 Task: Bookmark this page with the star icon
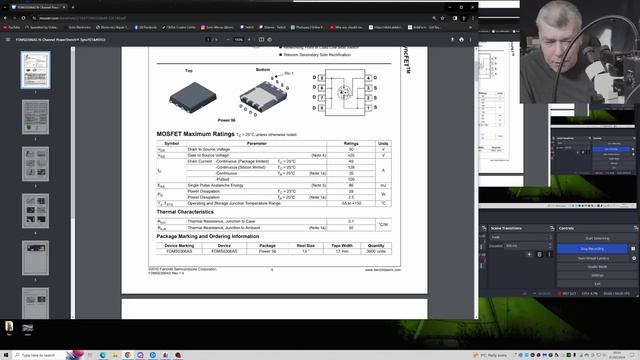(x=442, y=18)
